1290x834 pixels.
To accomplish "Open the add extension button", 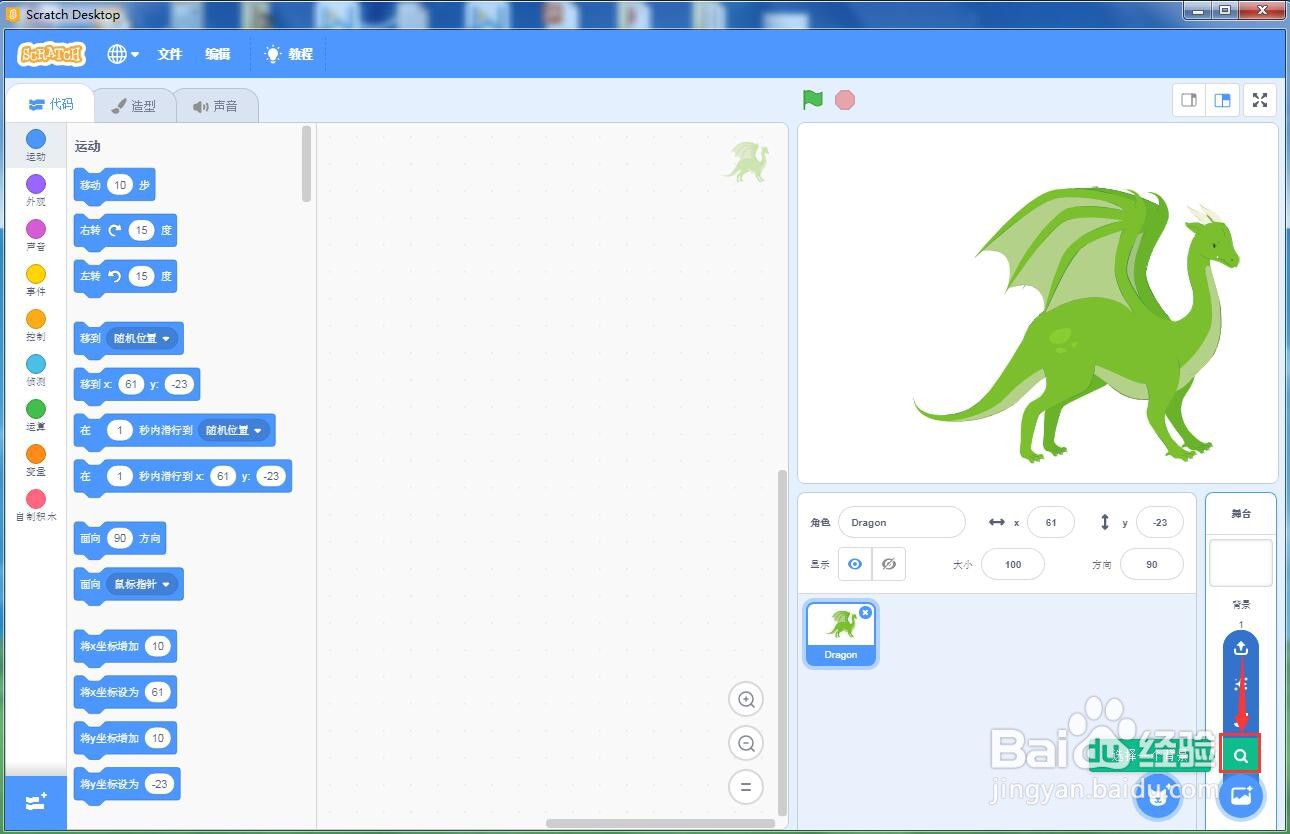I will click(36, 802).
